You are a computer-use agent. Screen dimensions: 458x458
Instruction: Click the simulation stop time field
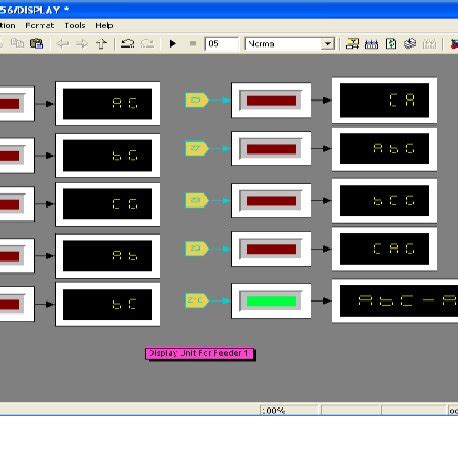click(222, 44)
